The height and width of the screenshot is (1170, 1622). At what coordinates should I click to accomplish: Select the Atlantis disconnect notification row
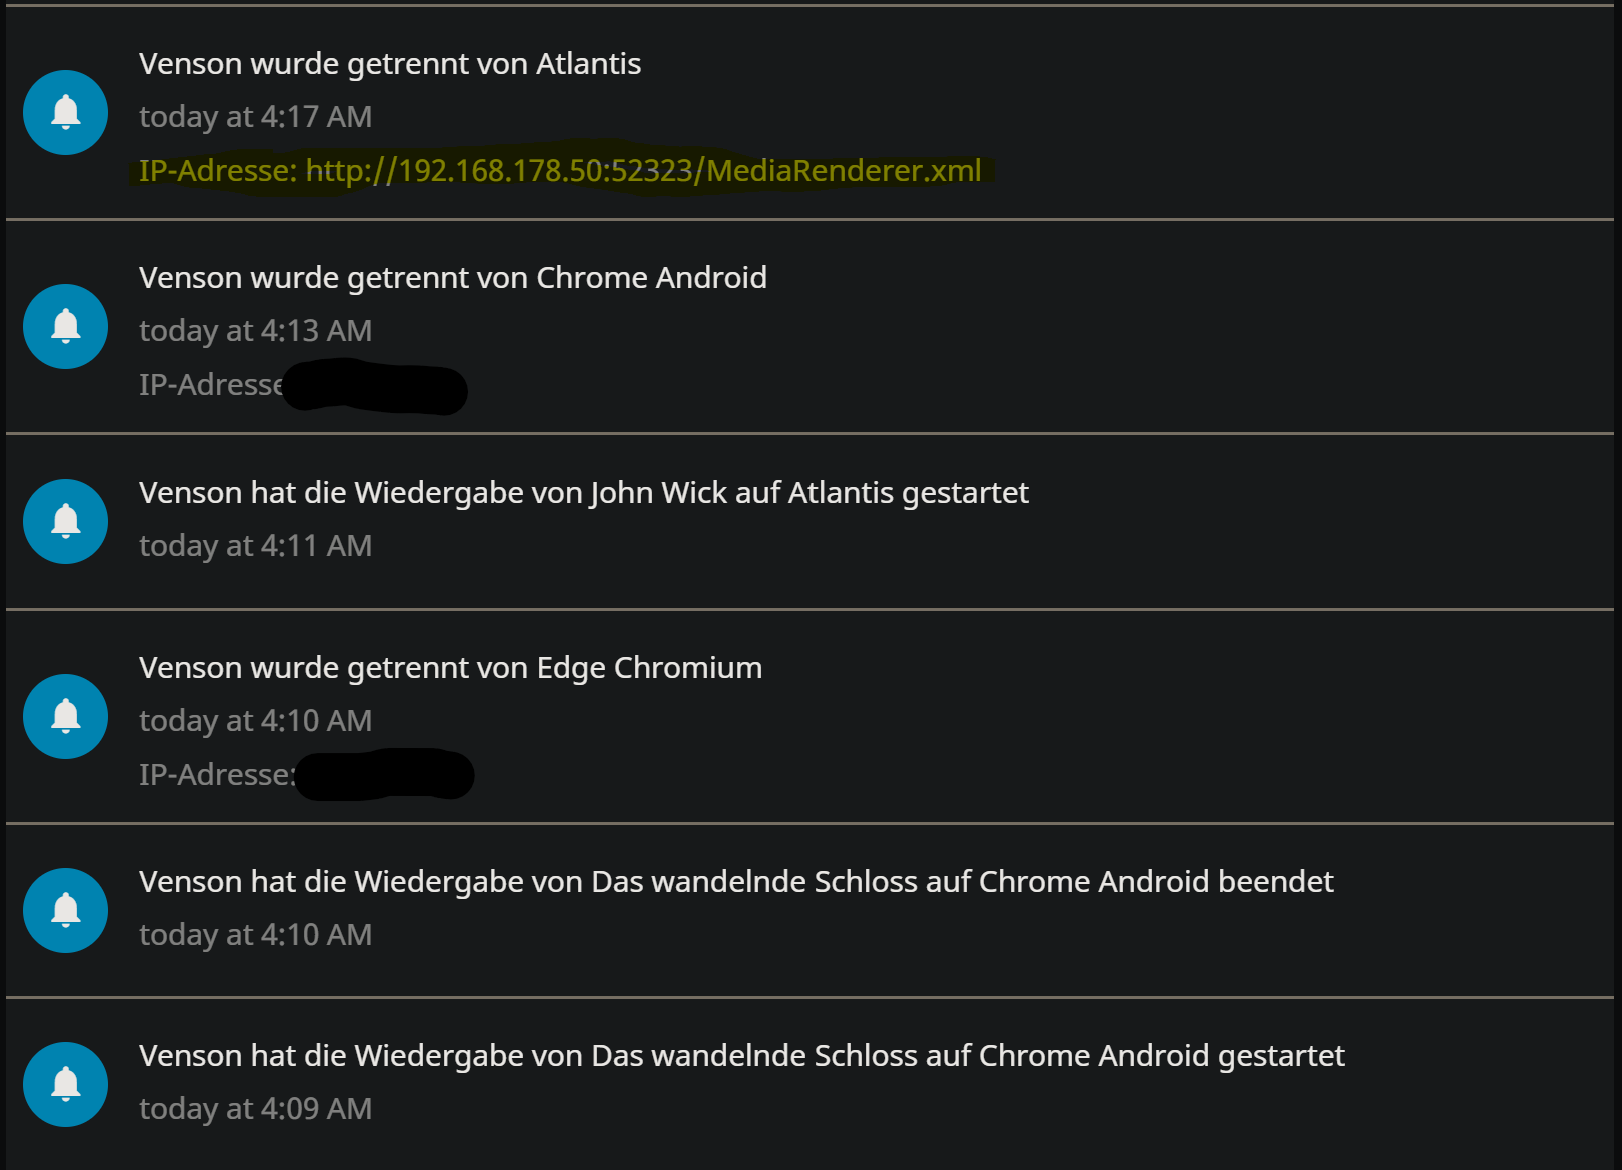coord(390,63)
